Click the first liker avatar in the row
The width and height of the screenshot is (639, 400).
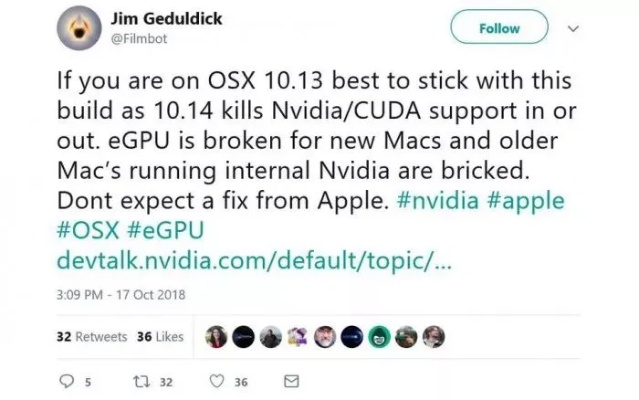215,337
